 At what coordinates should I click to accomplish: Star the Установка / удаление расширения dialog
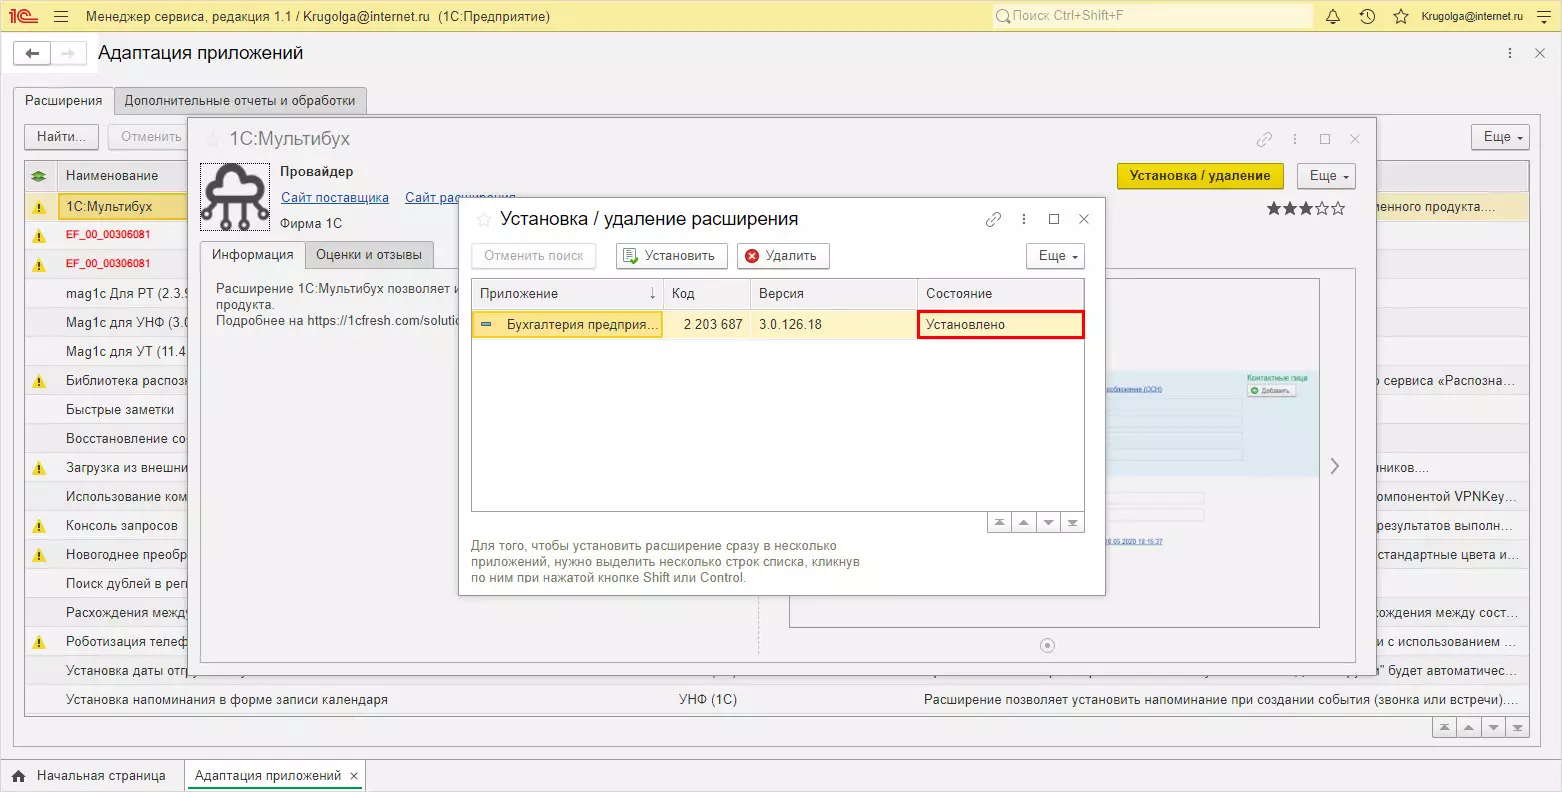[484, 219]
